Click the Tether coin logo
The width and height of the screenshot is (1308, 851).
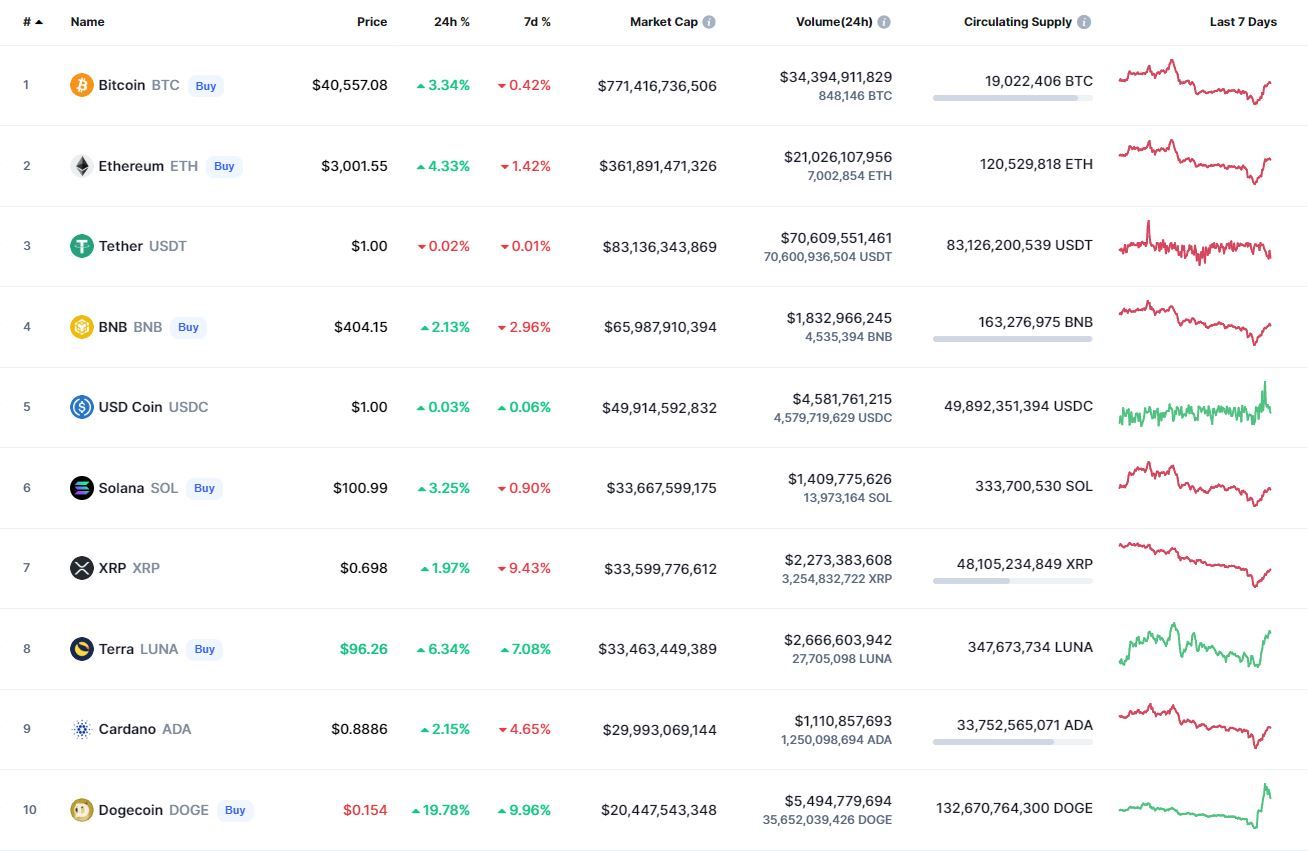coord(82,246)
